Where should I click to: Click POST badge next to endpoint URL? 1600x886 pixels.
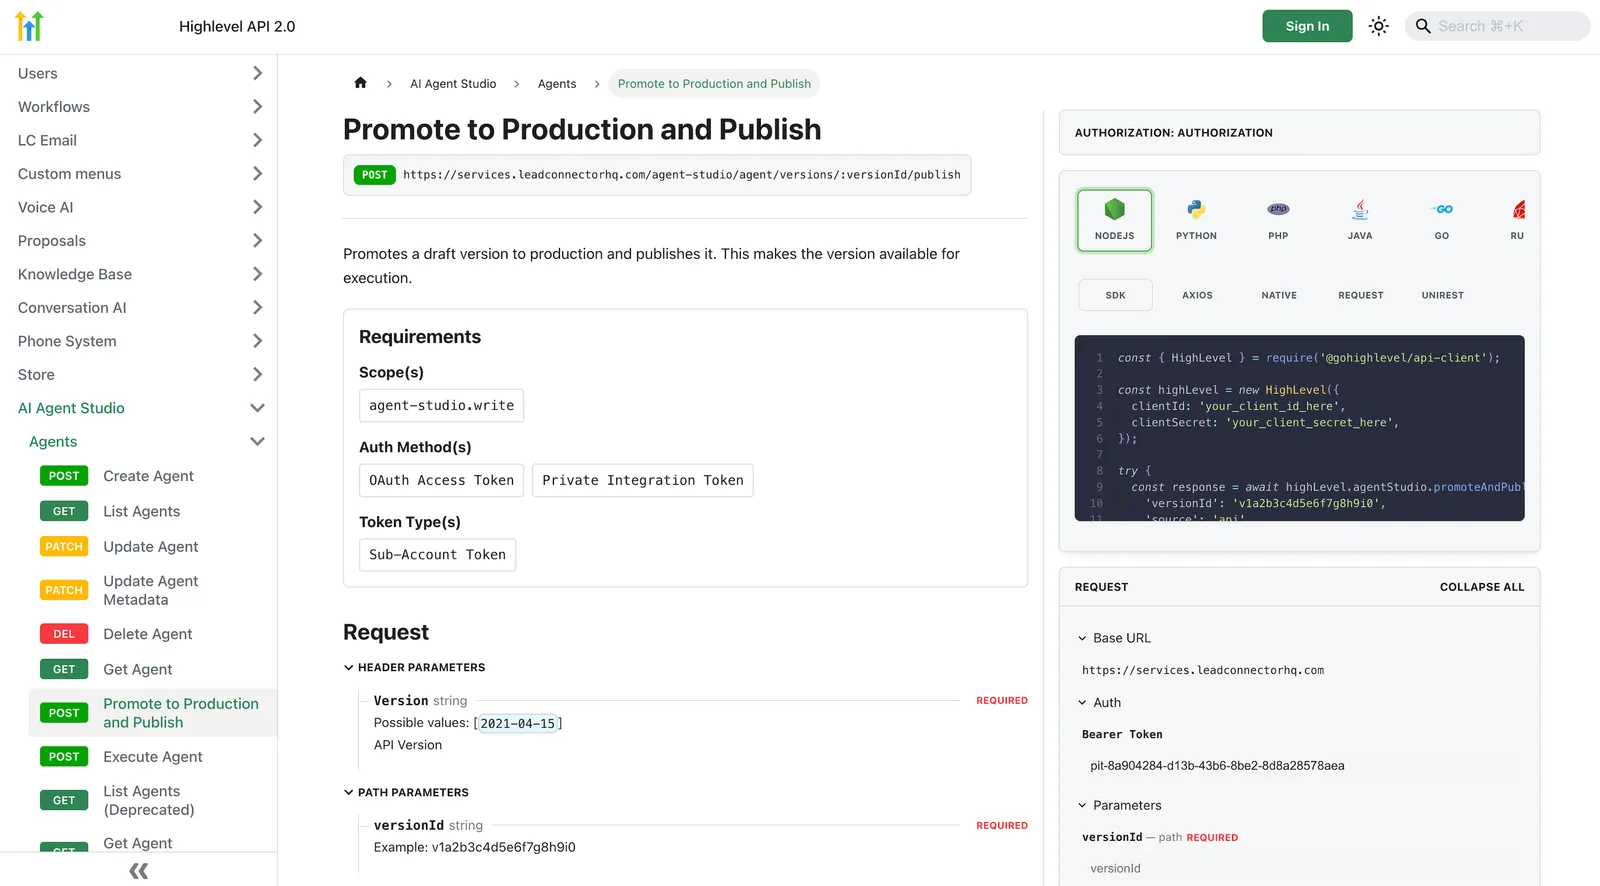tap(375, 175)
